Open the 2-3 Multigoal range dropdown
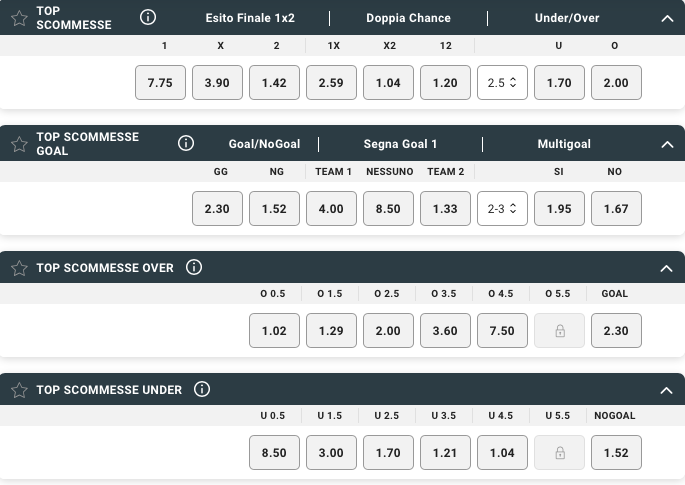Viewport: 685px width, 485px height. [x=502, y=208]
